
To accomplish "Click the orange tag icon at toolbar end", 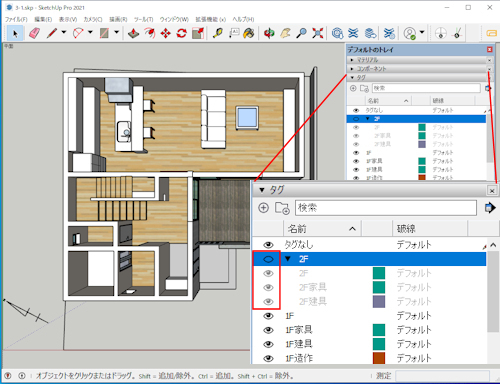I will (492, 33).
